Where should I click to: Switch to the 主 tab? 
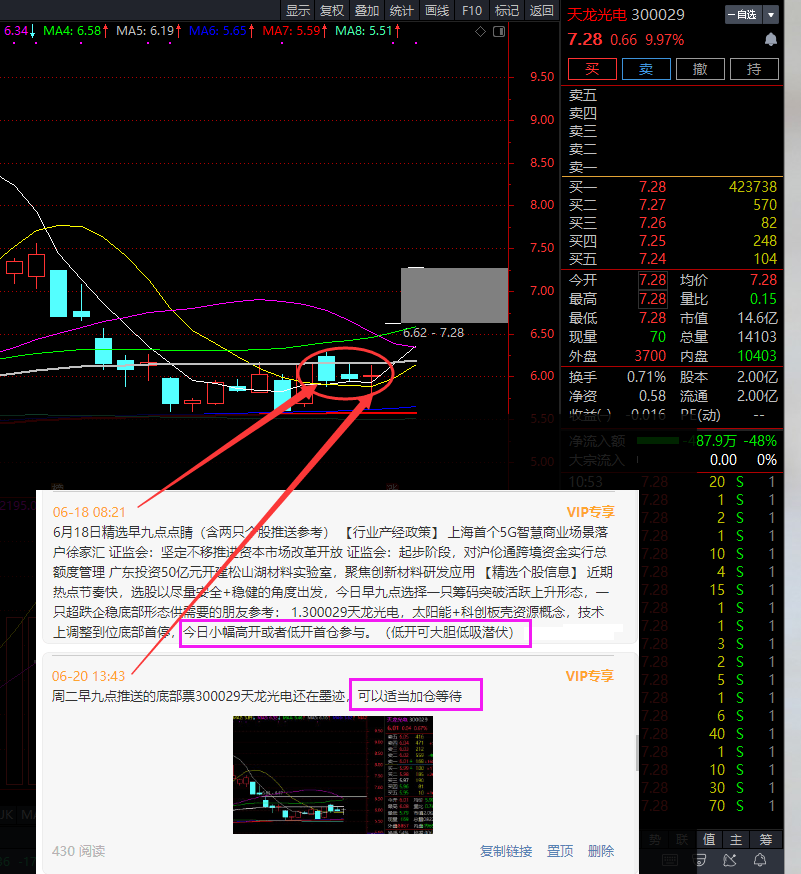click(736, 839)
